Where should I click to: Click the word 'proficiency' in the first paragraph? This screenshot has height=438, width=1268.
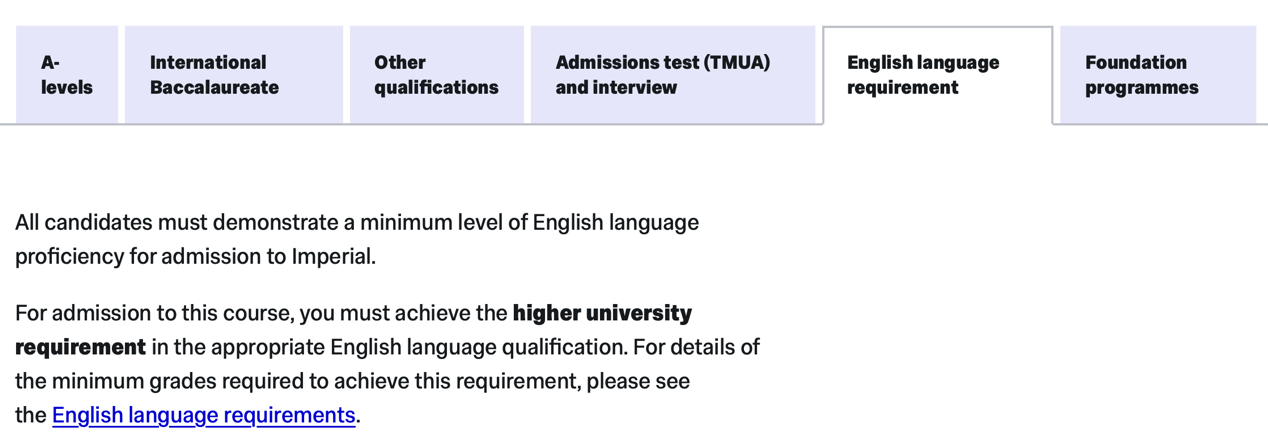[69, 257]
